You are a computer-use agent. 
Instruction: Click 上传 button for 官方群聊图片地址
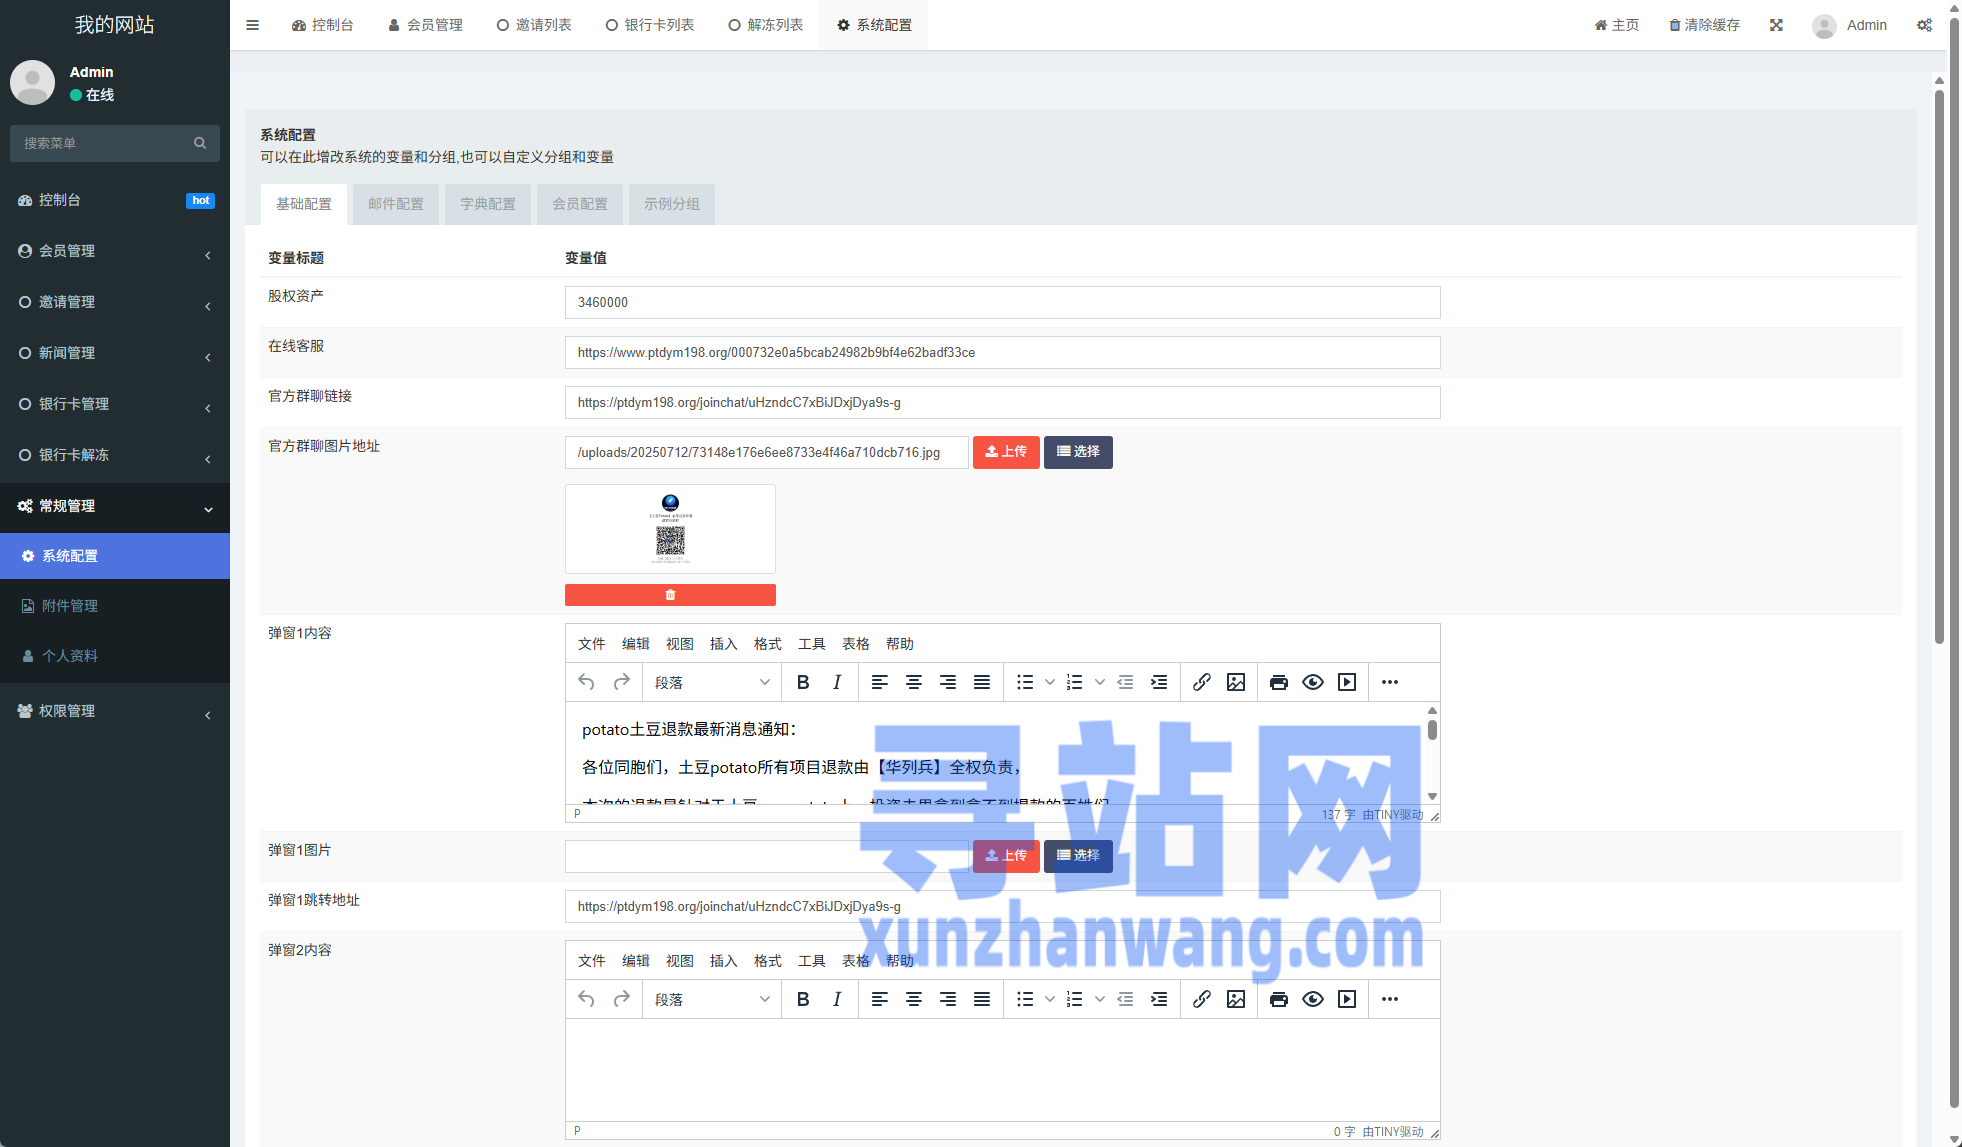[x=1006, y=452]
